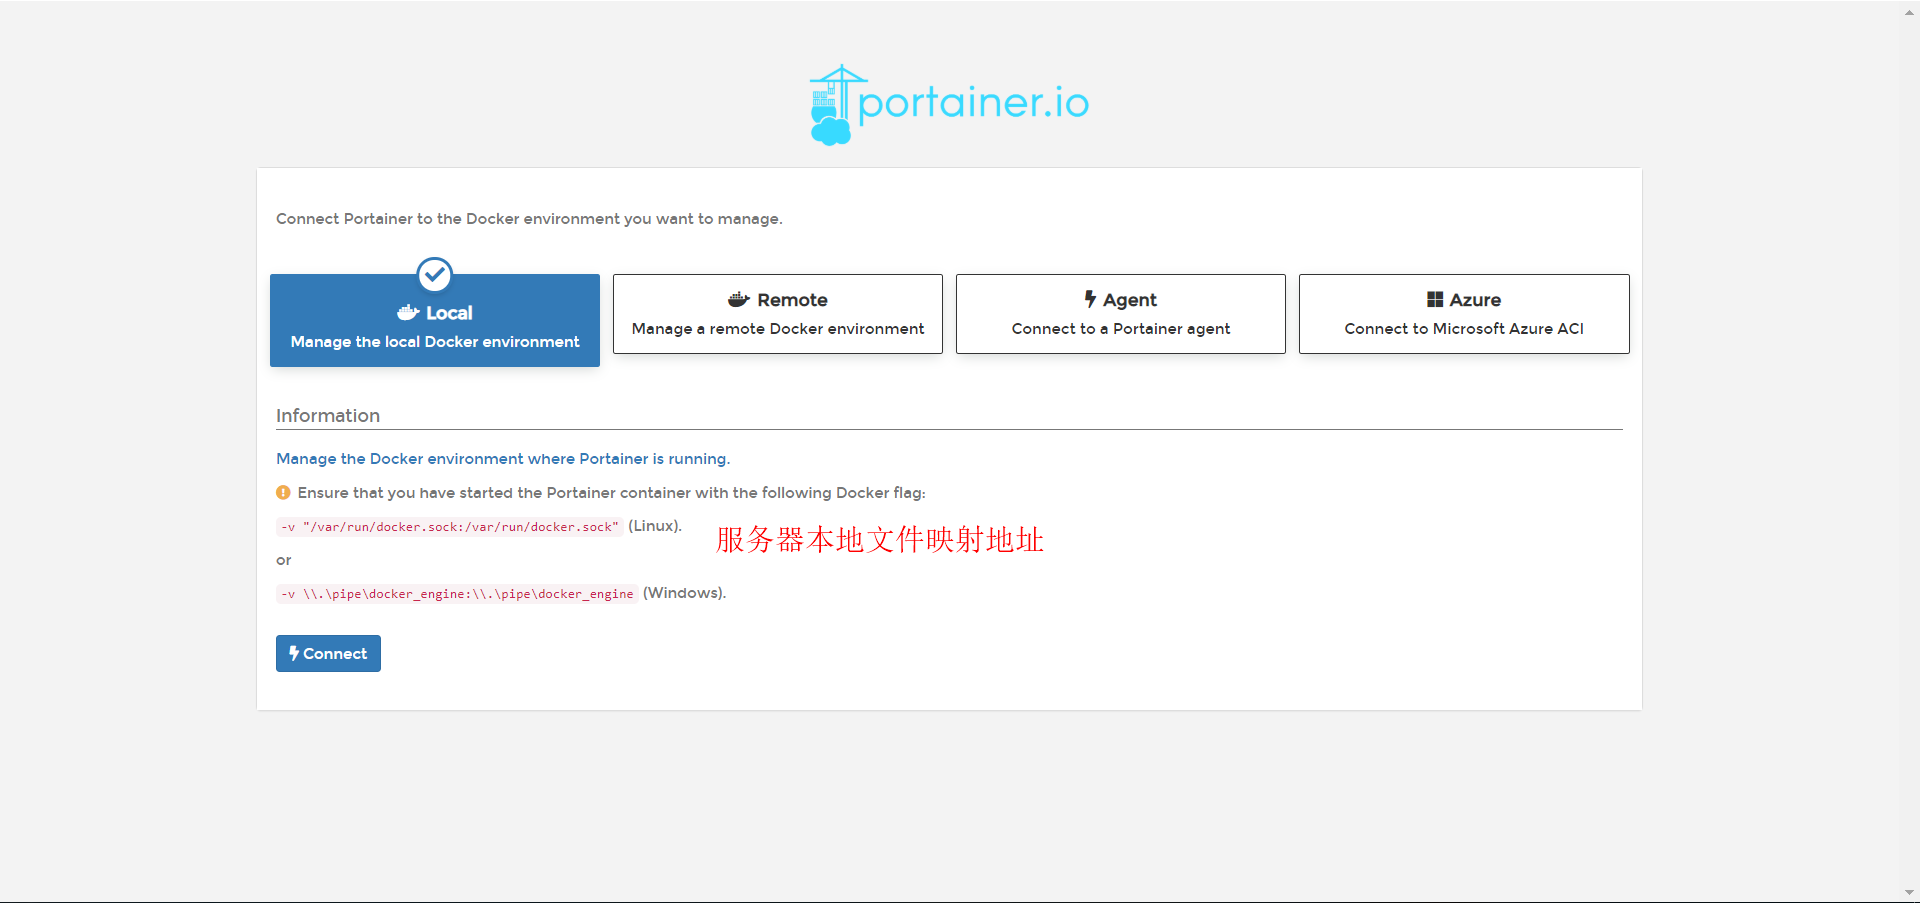Image resolution: width=1920 pixels, height=903 pixels.
Task: Click the scrollbar up arrow
Action: [1909, 12]
